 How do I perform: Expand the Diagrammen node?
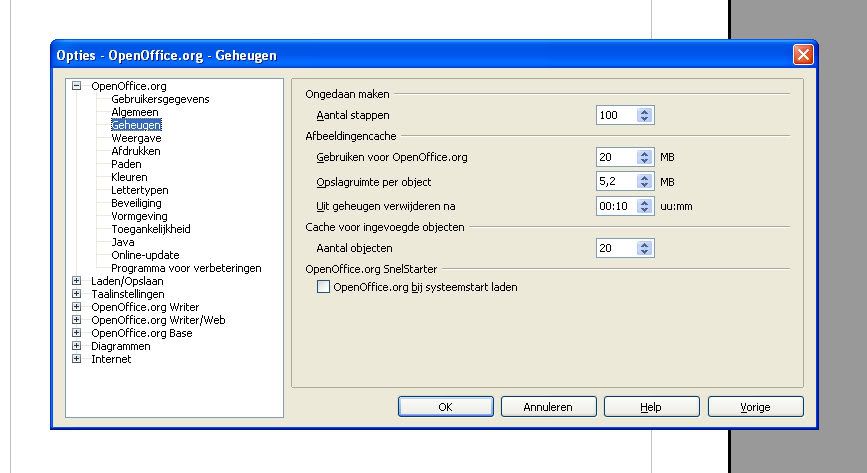point(76,346)
